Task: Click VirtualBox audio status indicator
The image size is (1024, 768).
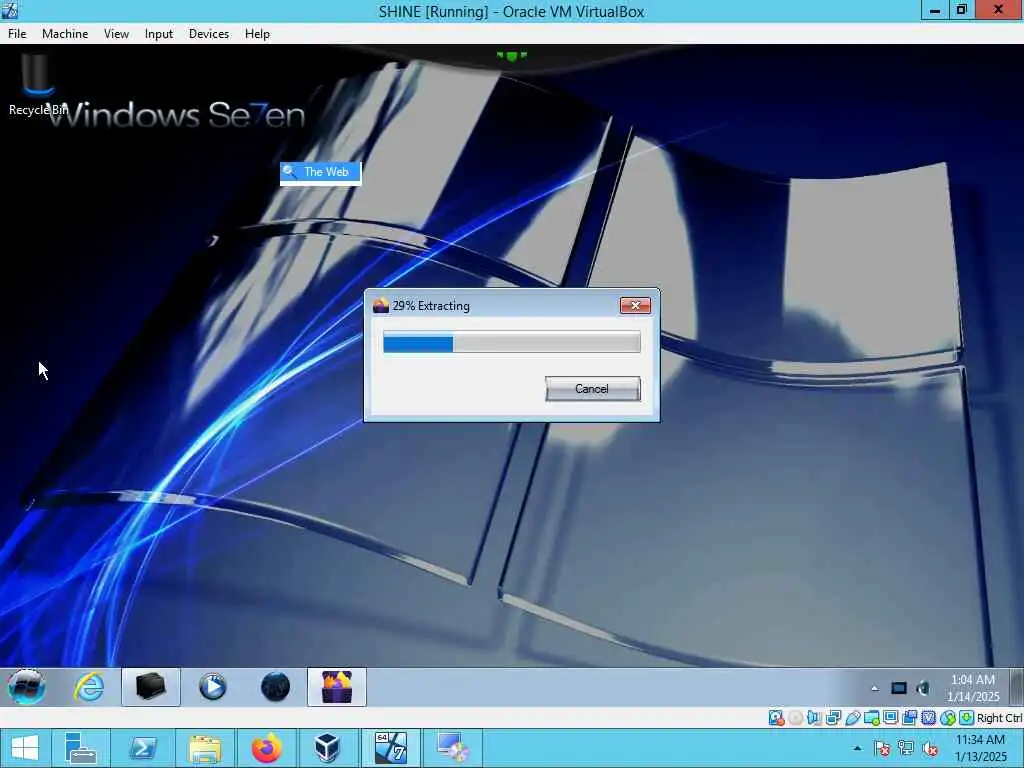Action: tap(814, 718)
